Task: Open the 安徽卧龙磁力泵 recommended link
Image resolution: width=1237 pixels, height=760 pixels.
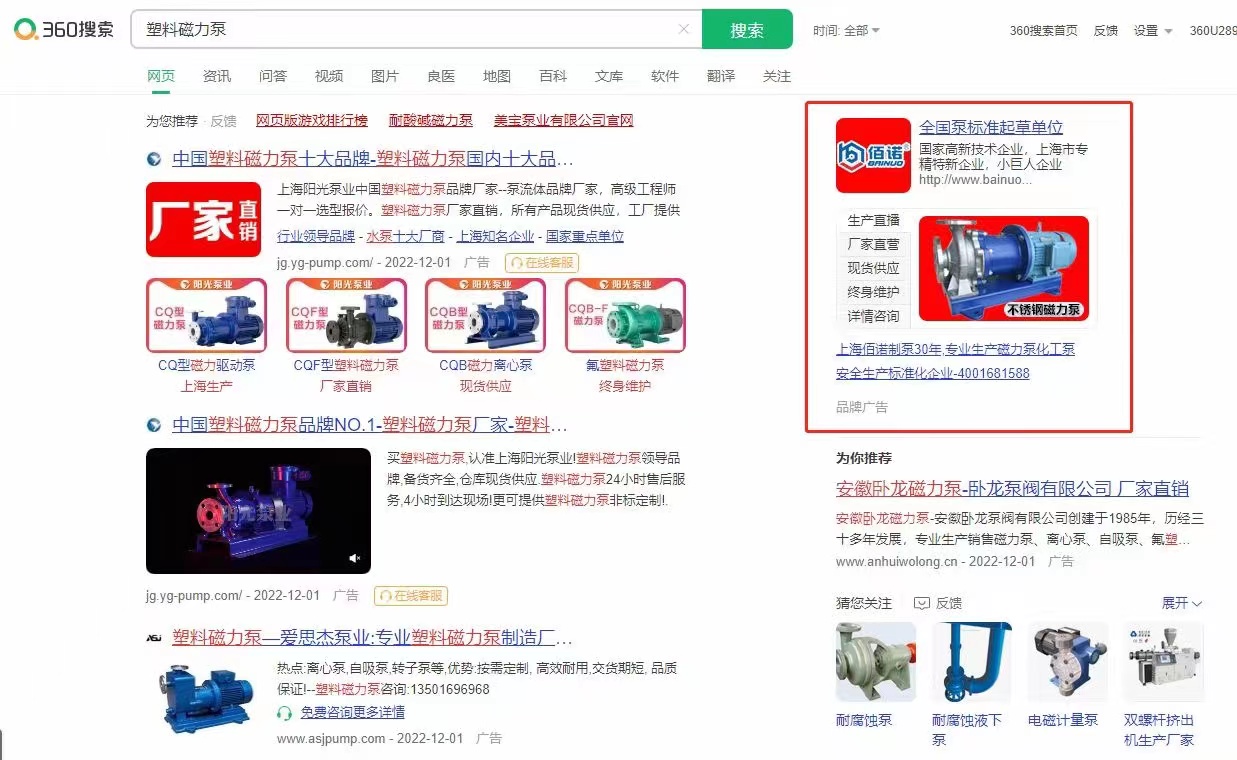Action: click(x=1012, y=489)
